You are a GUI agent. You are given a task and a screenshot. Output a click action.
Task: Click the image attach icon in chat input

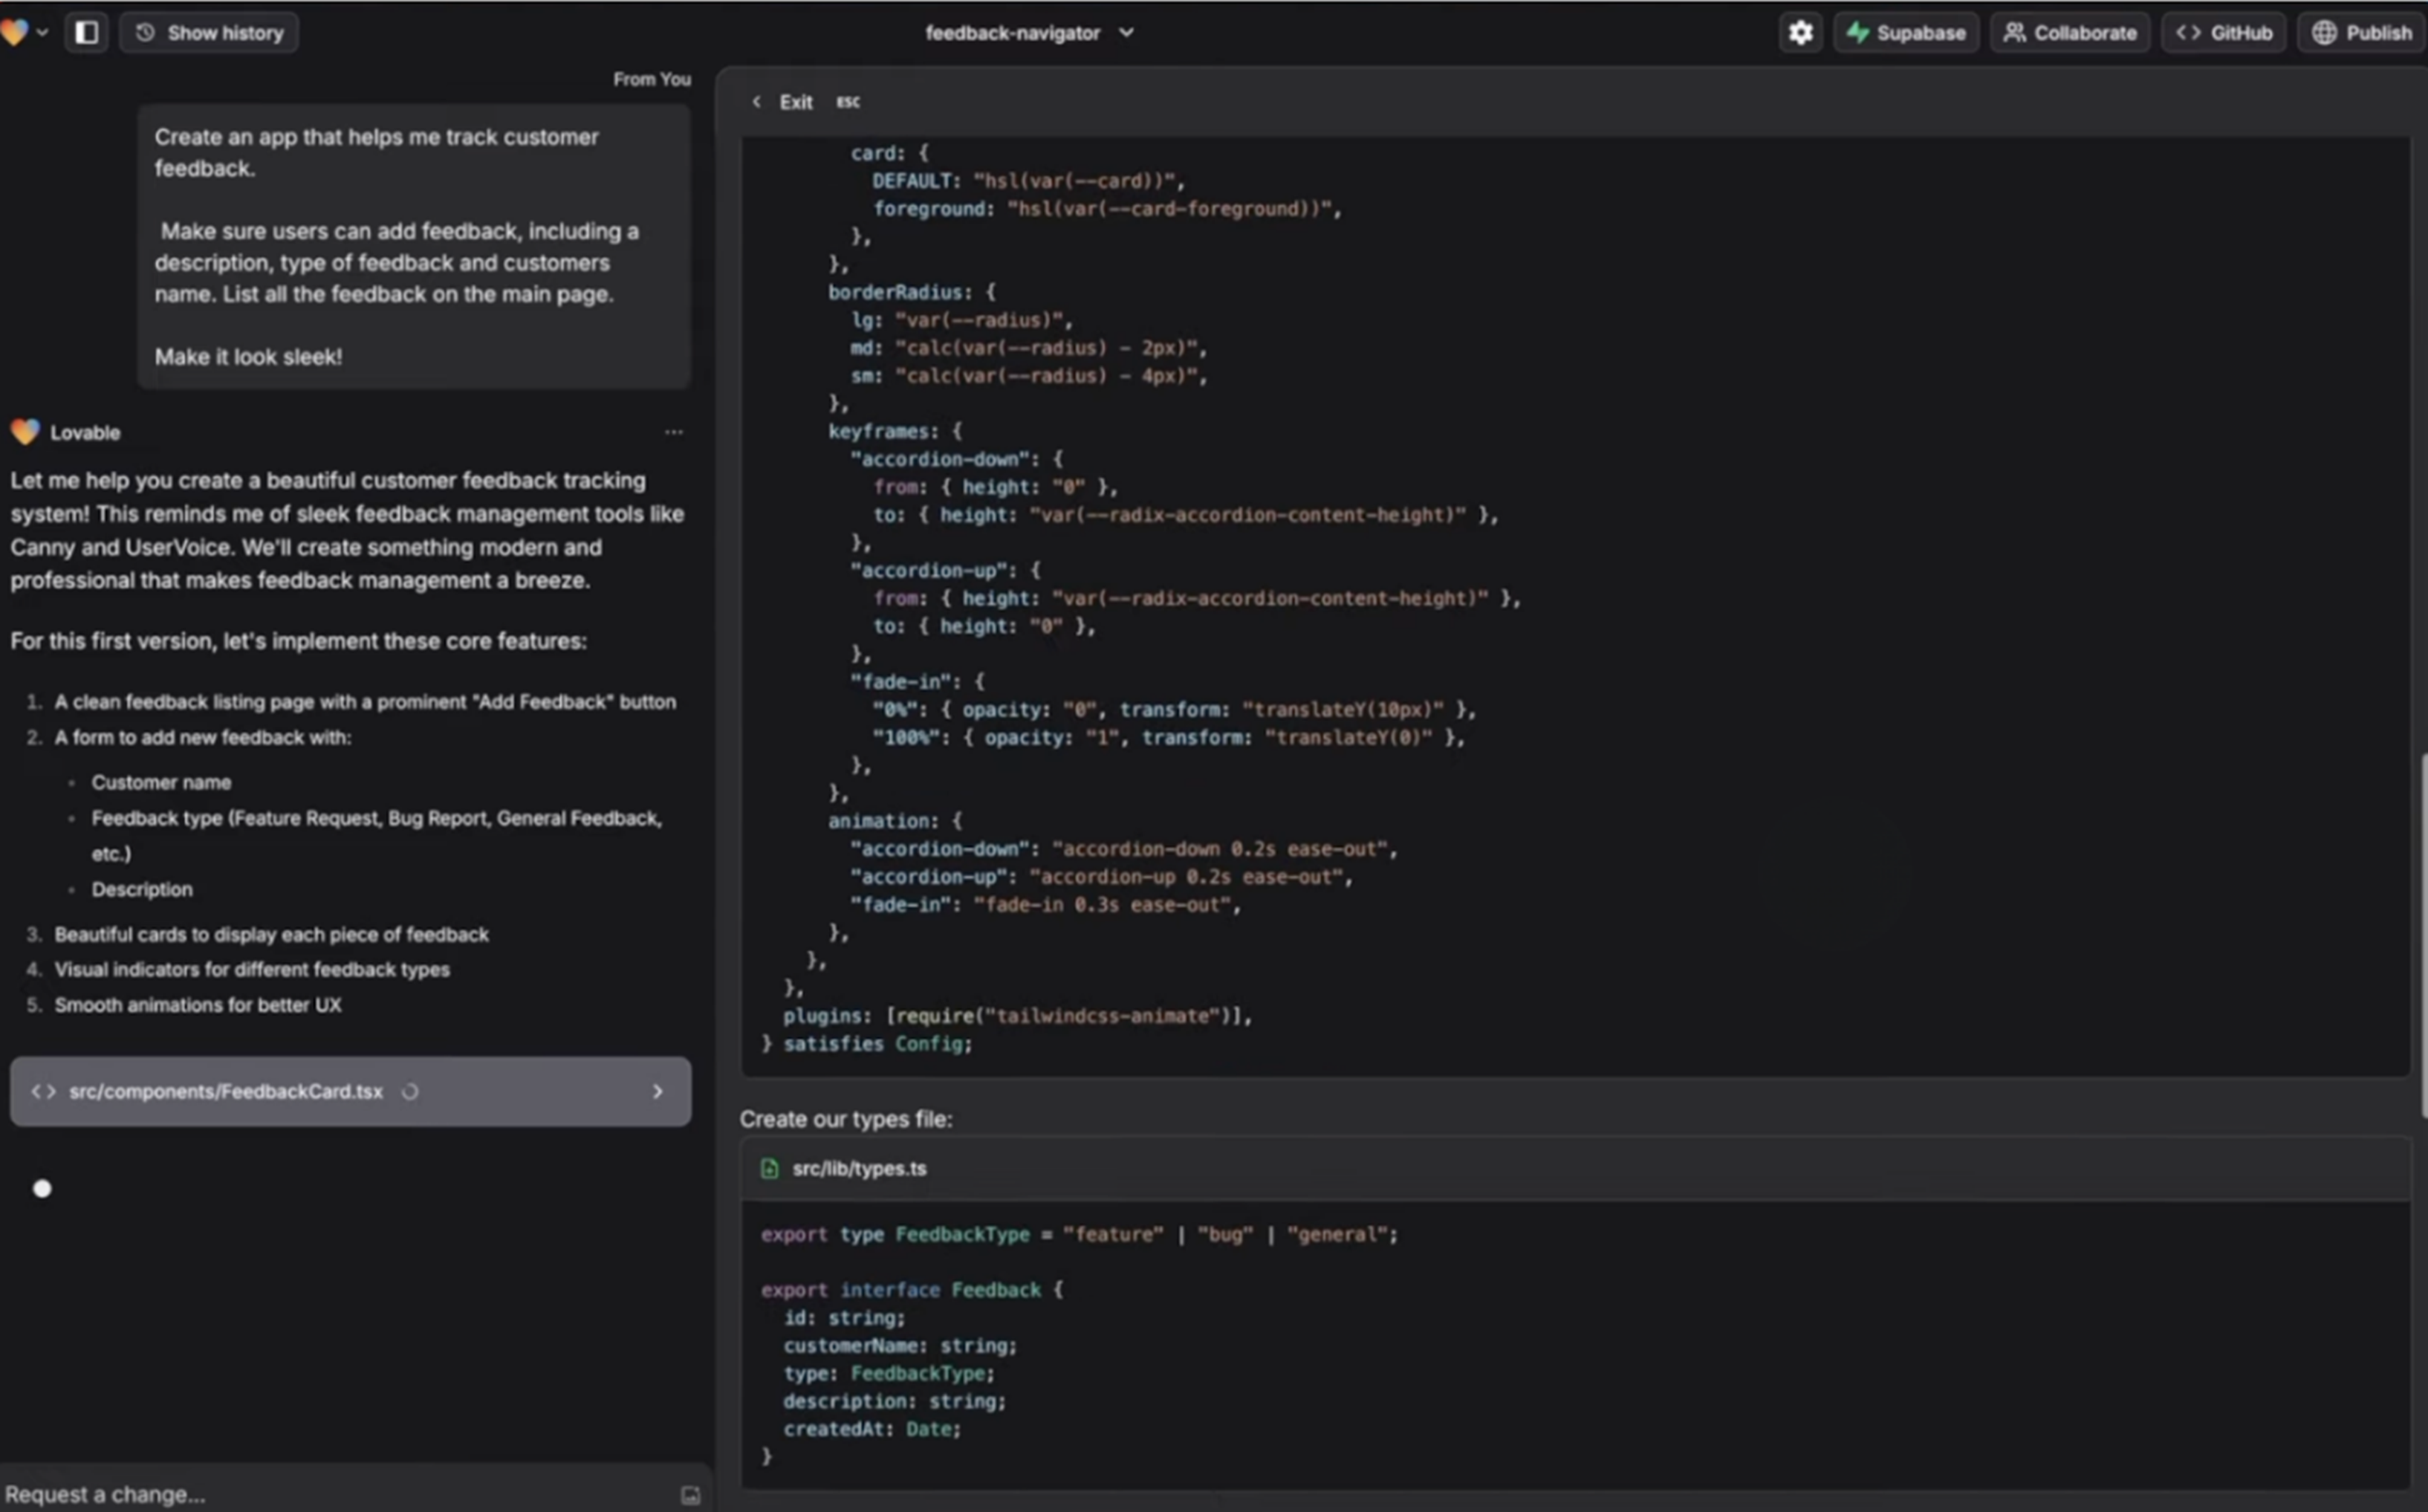click(x=690, y=1495)
